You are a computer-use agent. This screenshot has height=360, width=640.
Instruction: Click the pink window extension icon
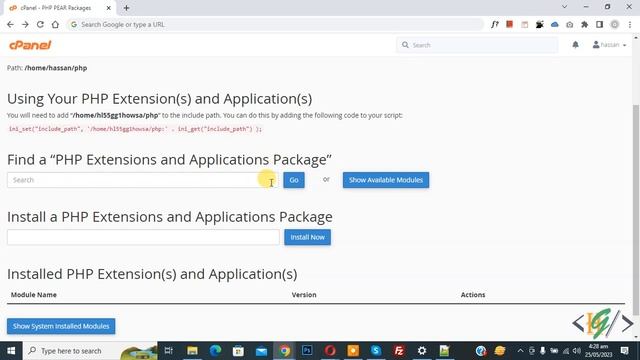click(524, 24)
